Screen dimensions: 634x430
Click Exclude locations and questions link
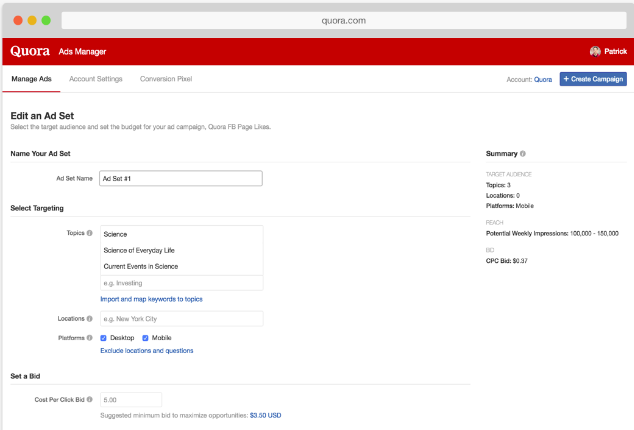pyautogui.click(x=147, y=350)
